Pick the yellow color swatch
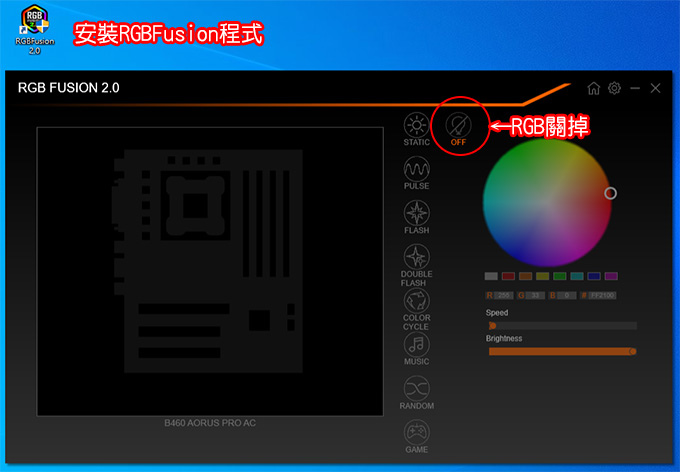Viewport: 680px width, 472px height. click(x=543, y=276)
